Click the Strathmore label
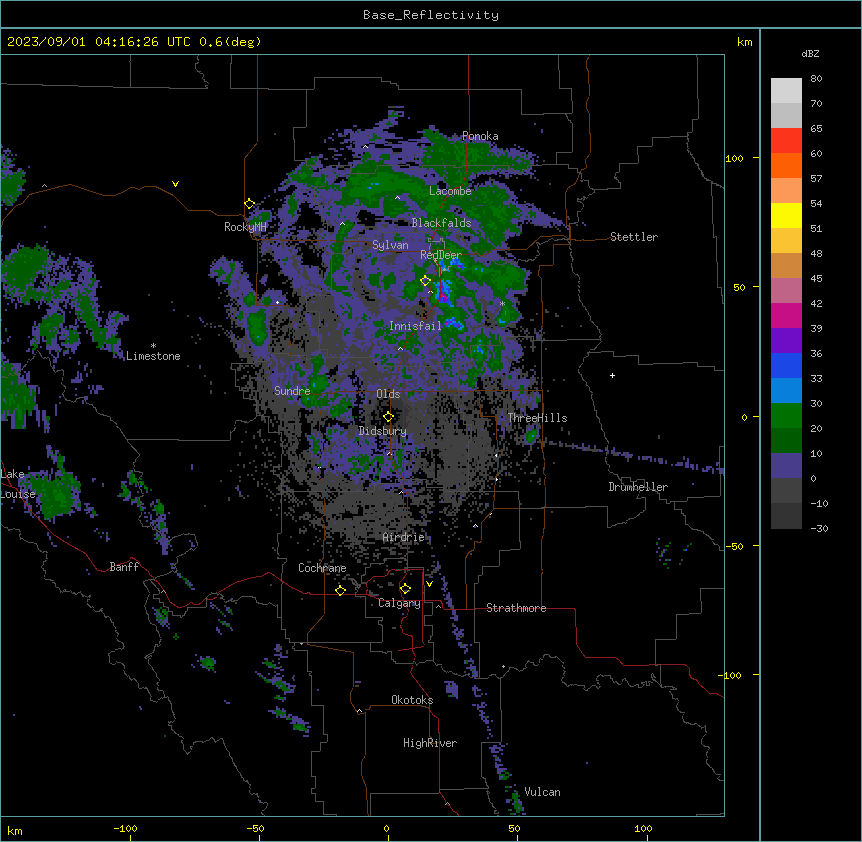Image resolution: width=862 pixels, height=842 pixels. [x=516, y=608]
